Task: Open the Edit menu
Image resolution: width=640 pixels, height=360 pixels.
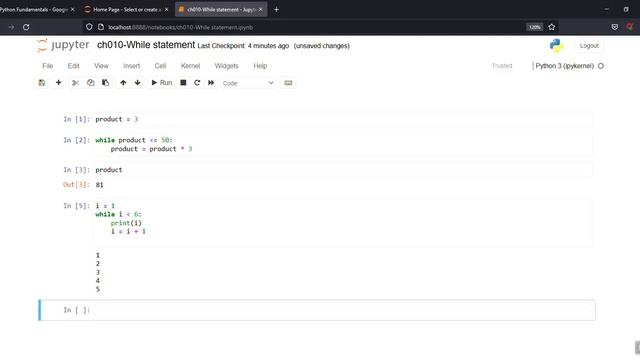Action: point(73,66)
